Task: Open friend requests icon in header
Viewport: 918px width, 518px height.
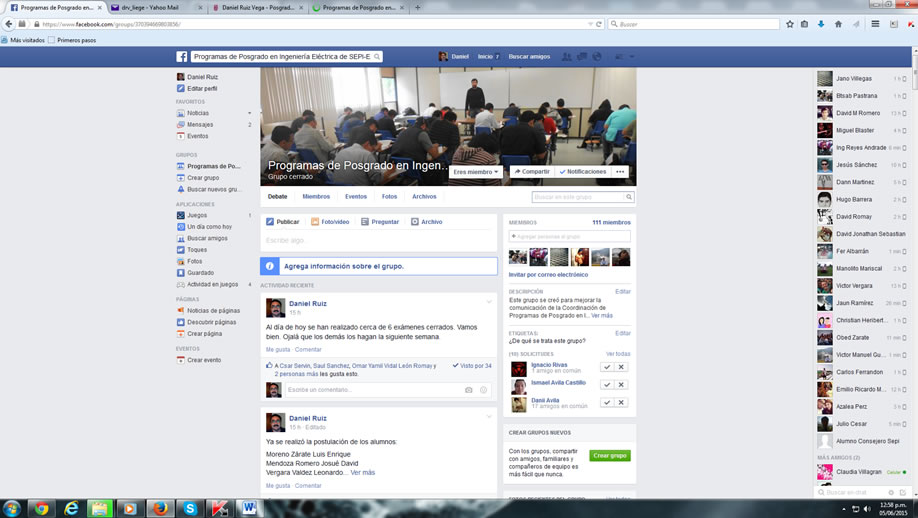Action: (566, 57)
